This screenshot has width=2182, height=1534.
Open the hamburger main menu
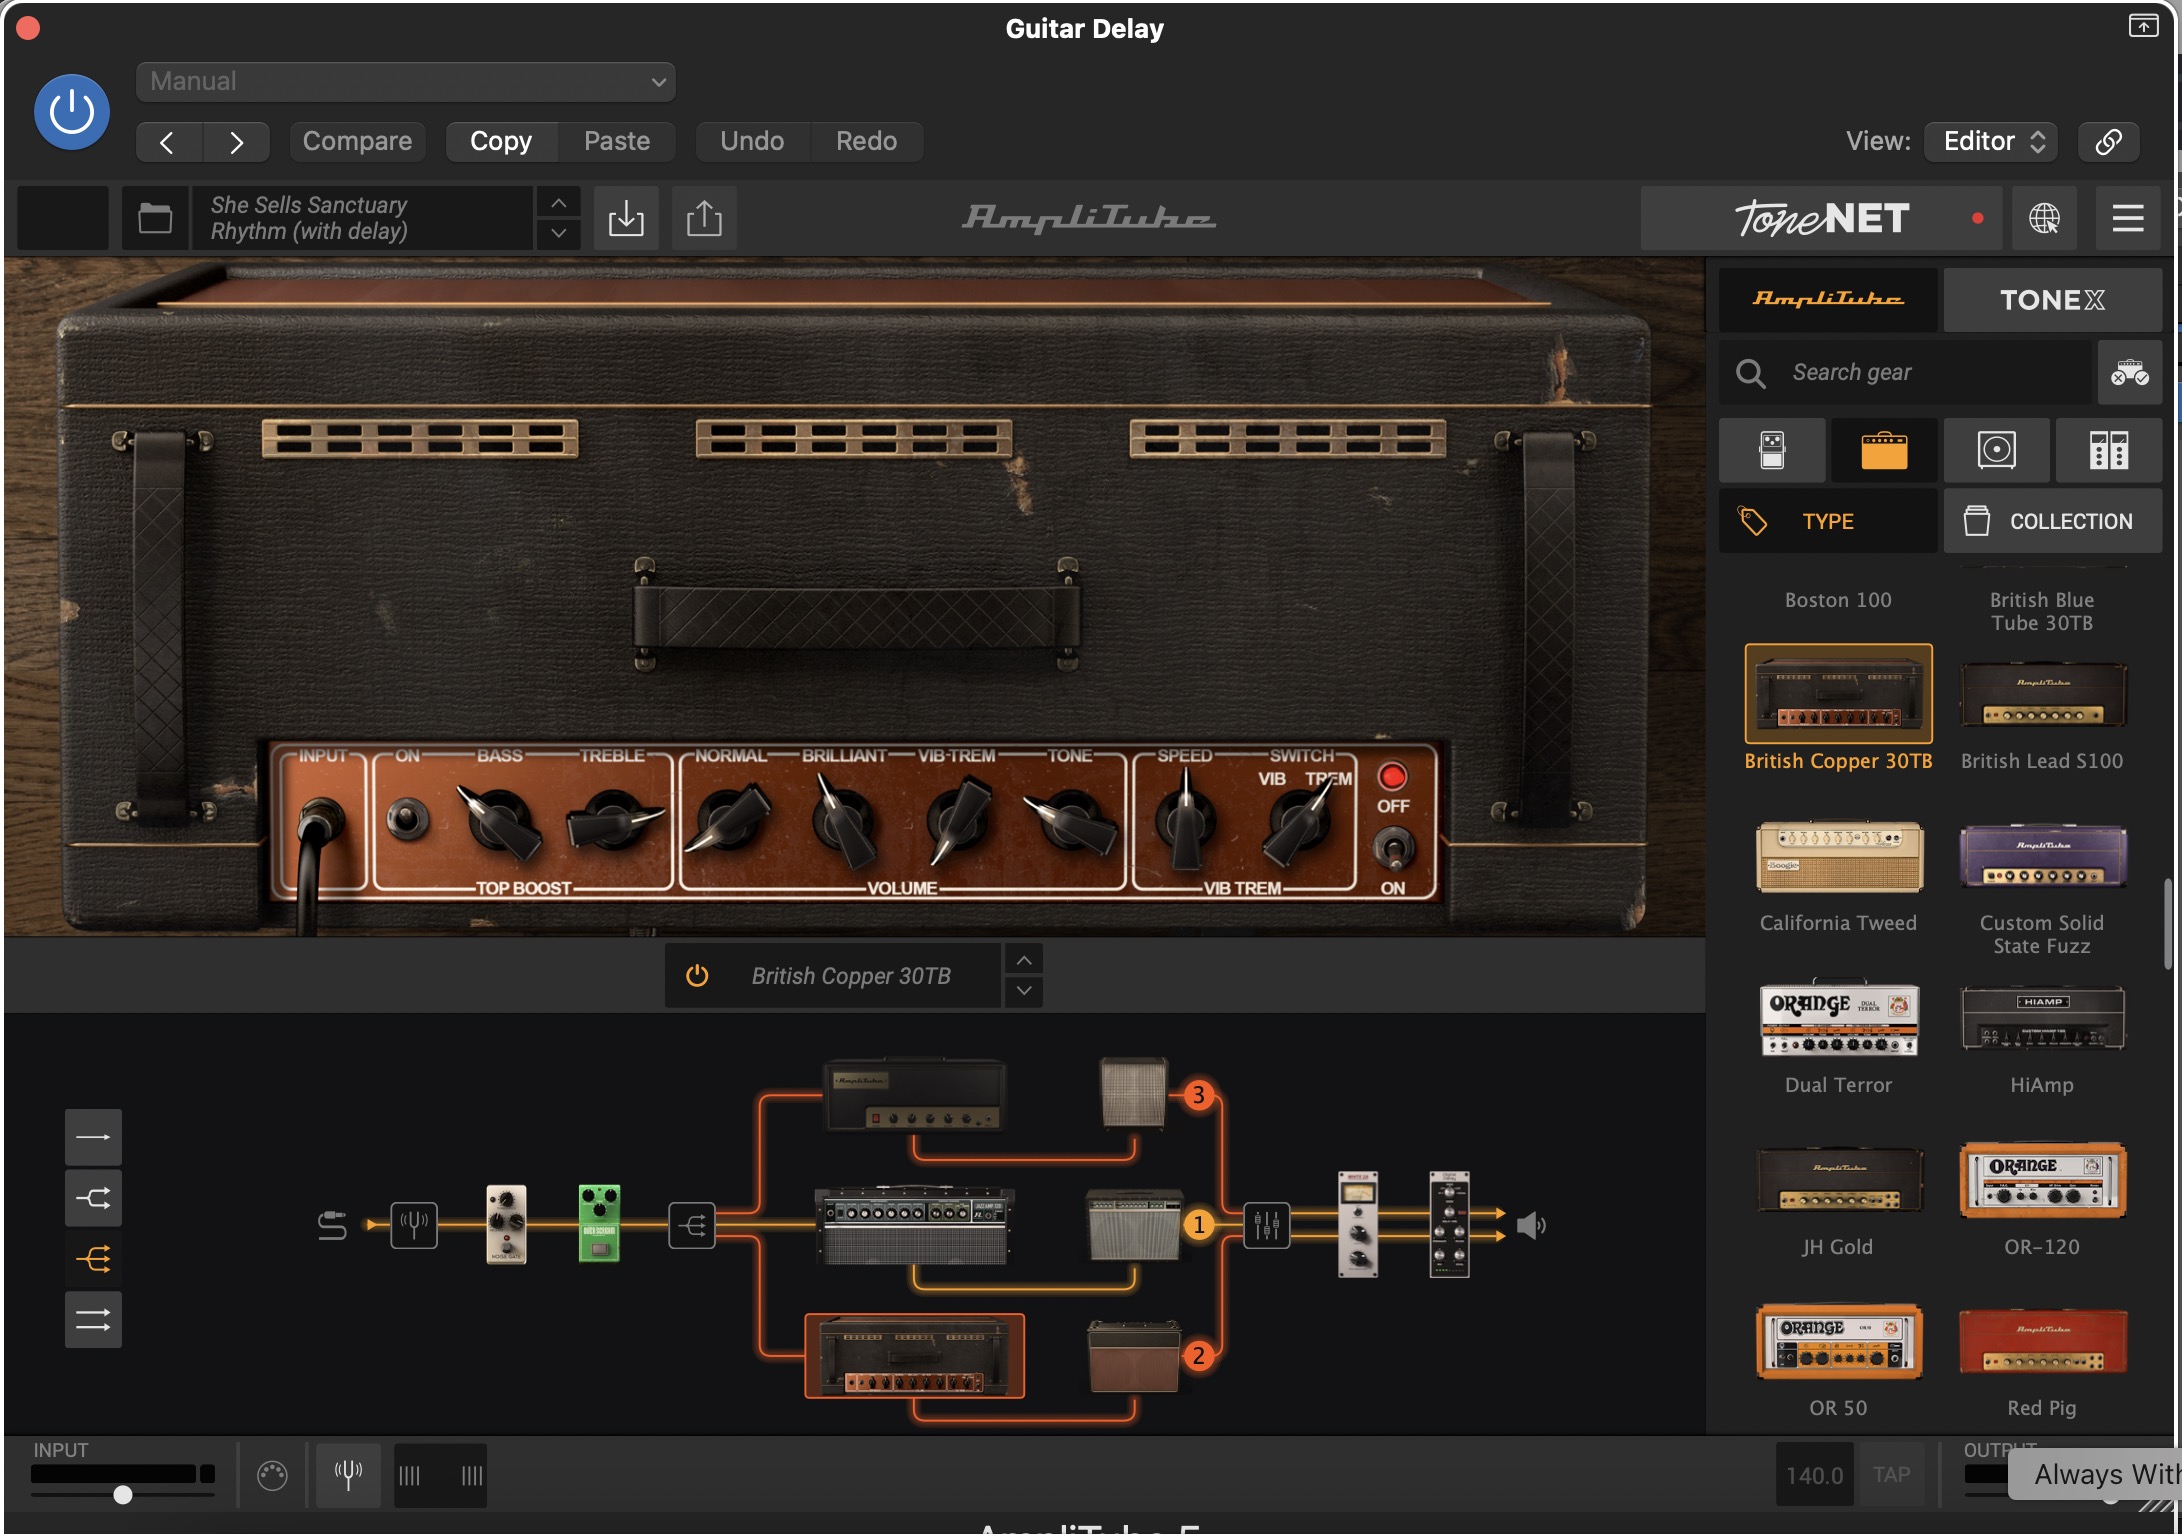coord(2128,218)
